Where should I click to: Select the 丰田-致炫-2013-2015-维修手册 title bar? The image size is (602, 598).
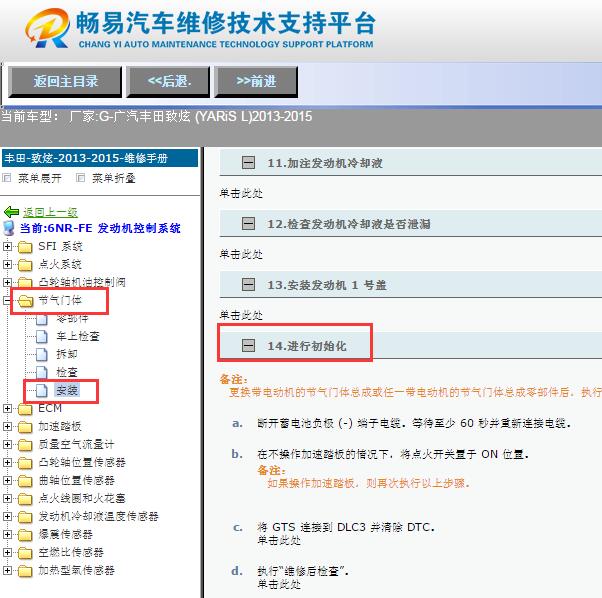(100, 158)
